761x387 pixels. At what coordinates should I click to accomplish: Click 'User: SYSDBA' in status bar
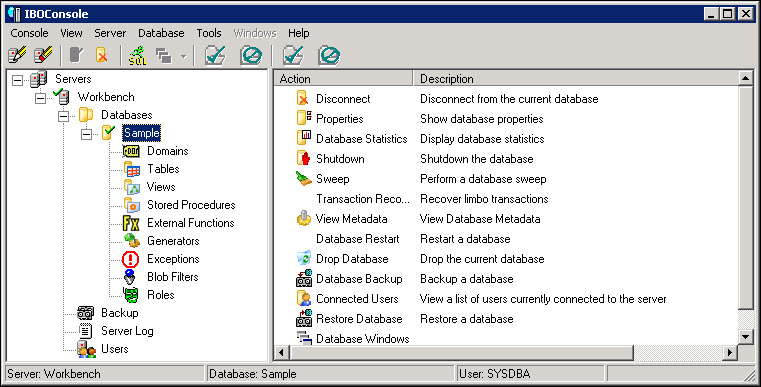(495, 374)
